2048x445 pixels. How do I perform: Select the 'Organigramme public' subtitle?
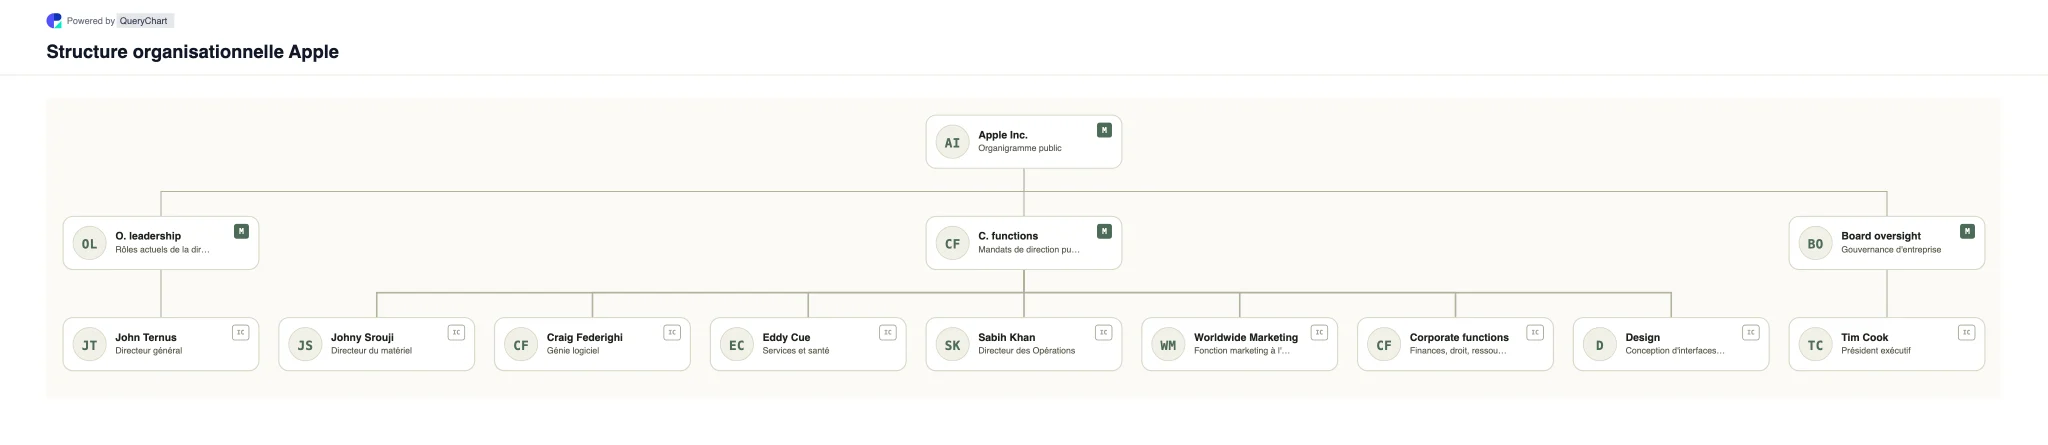coord(1020,148)
